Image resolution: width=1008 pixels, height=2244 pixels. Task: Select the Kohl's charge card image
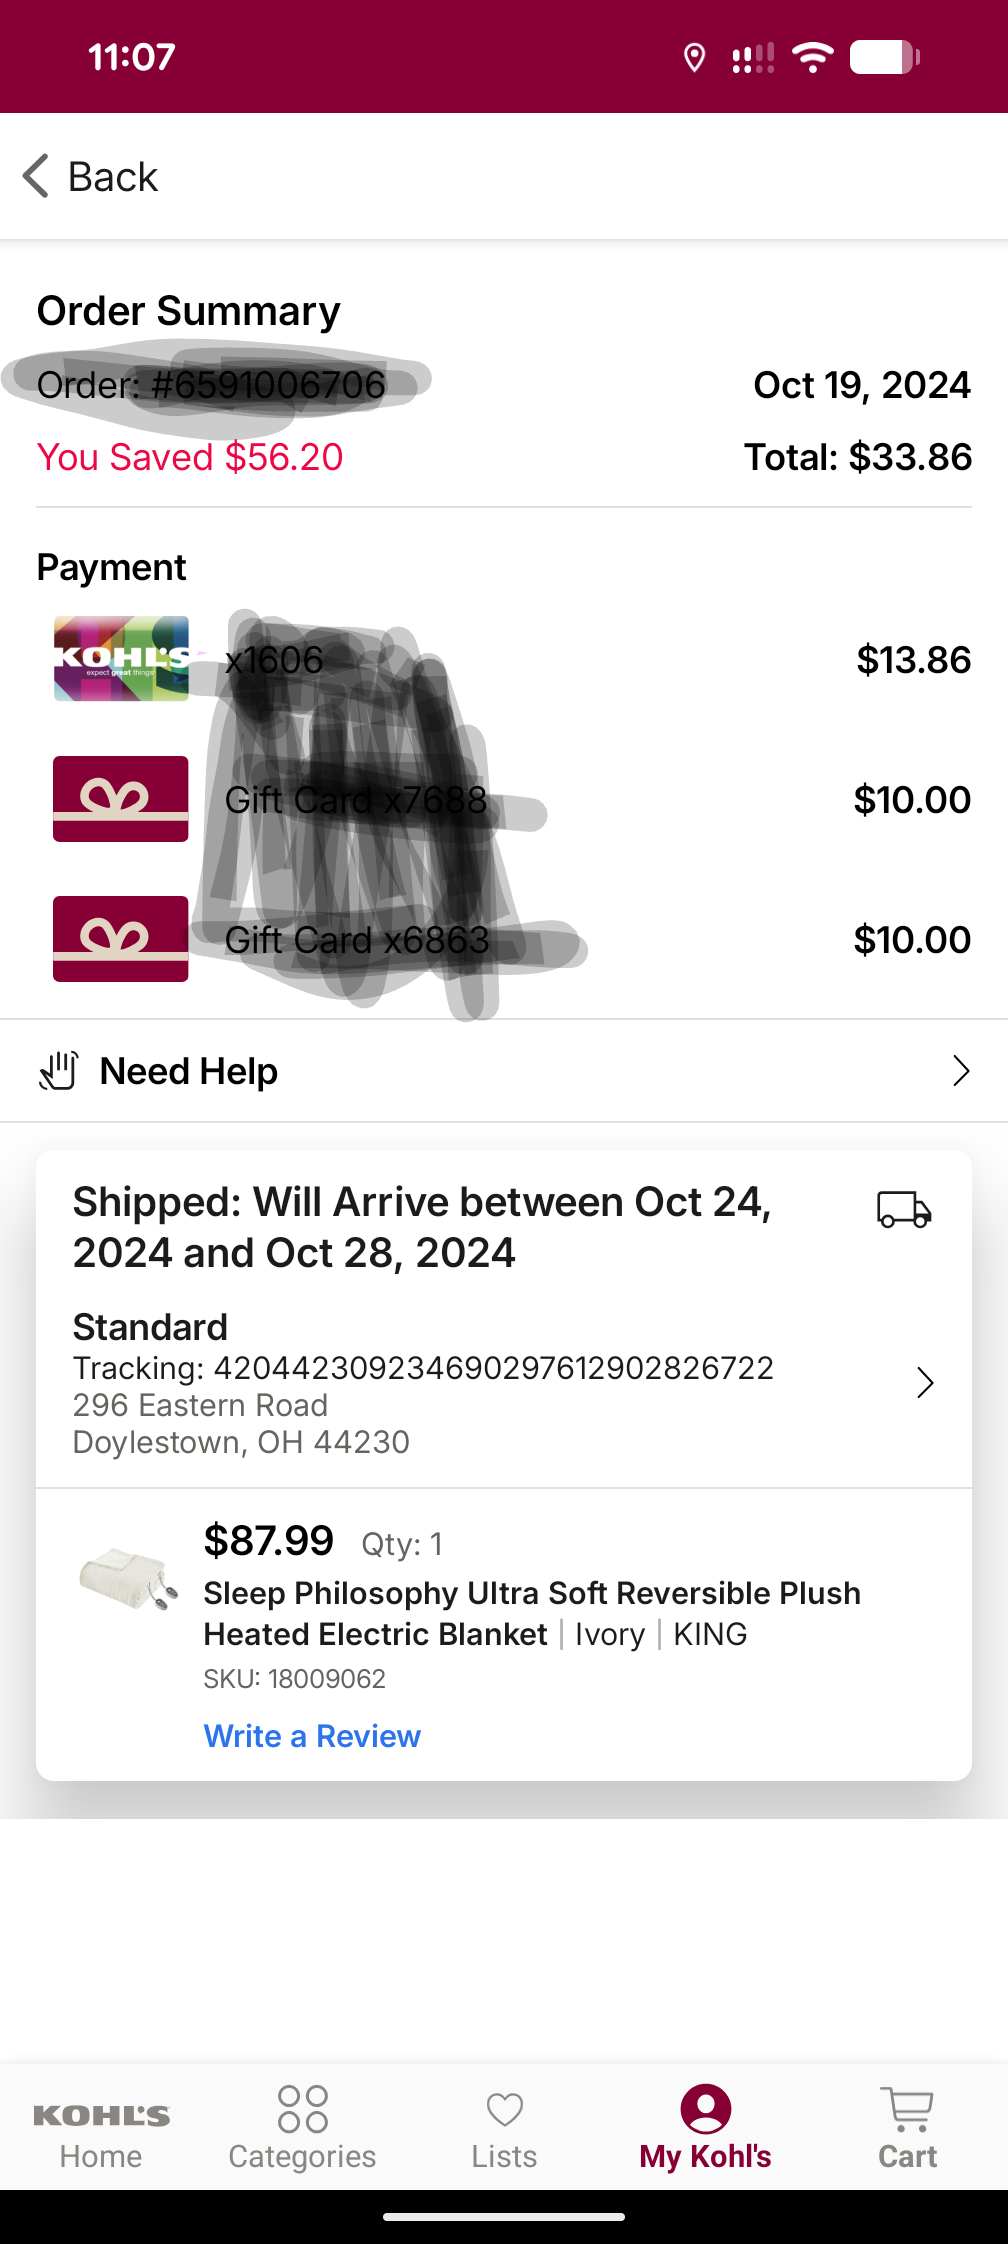[121, 658]
